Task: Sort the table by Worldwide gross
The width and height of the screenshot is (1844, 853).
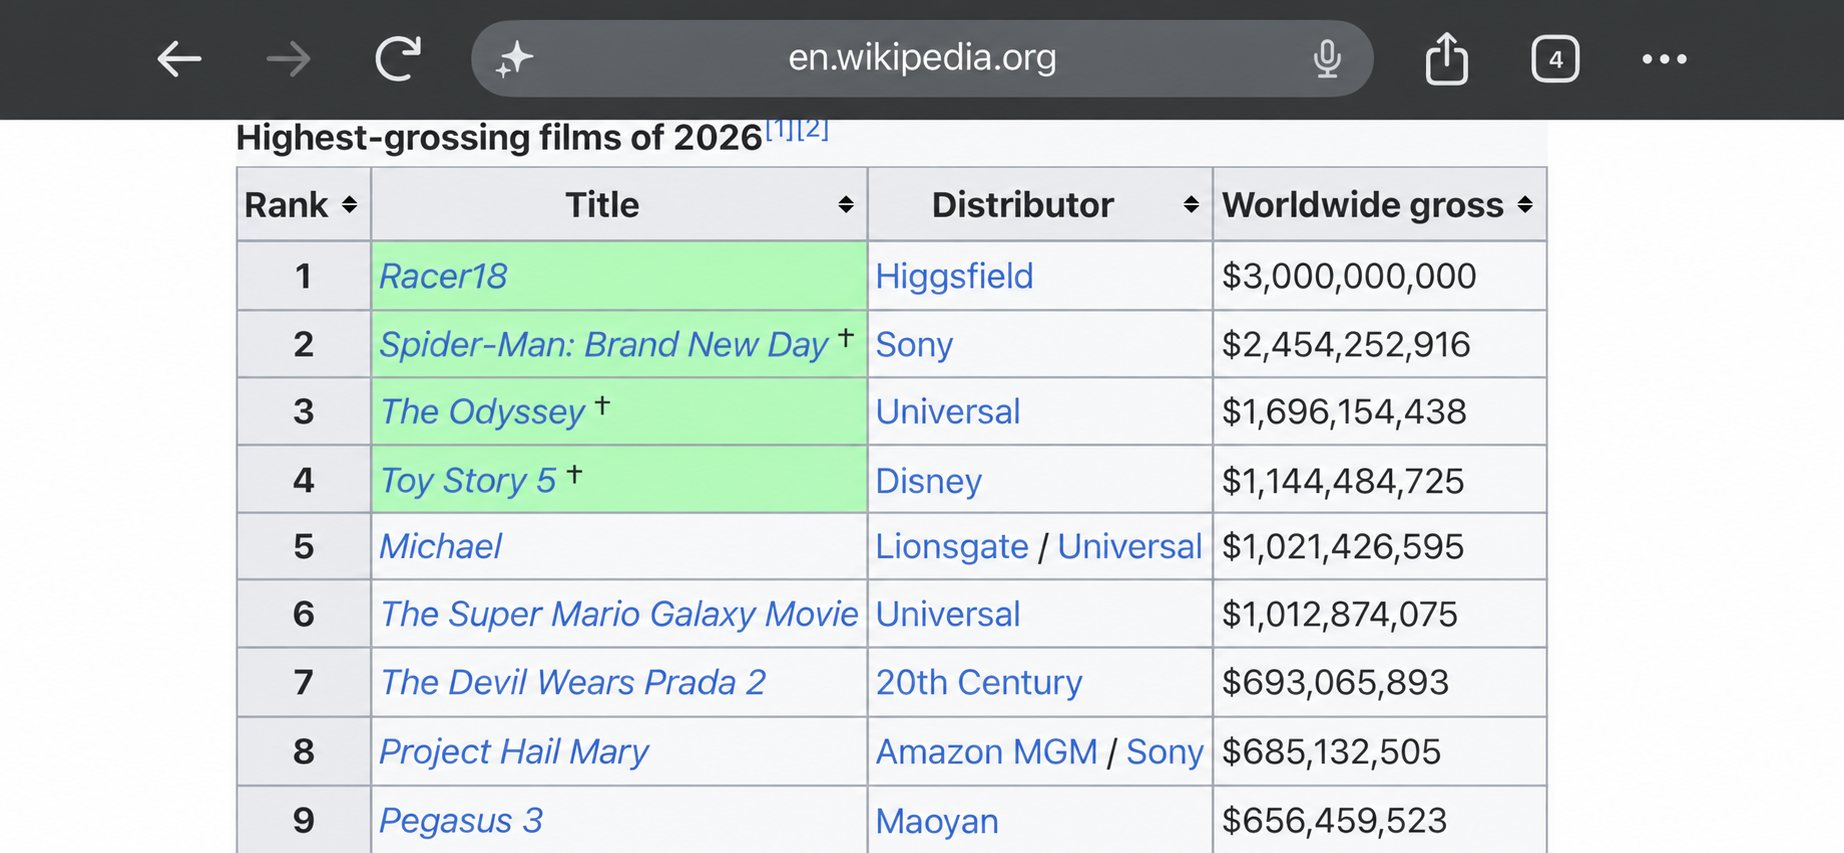Action: click(1525, 204)
